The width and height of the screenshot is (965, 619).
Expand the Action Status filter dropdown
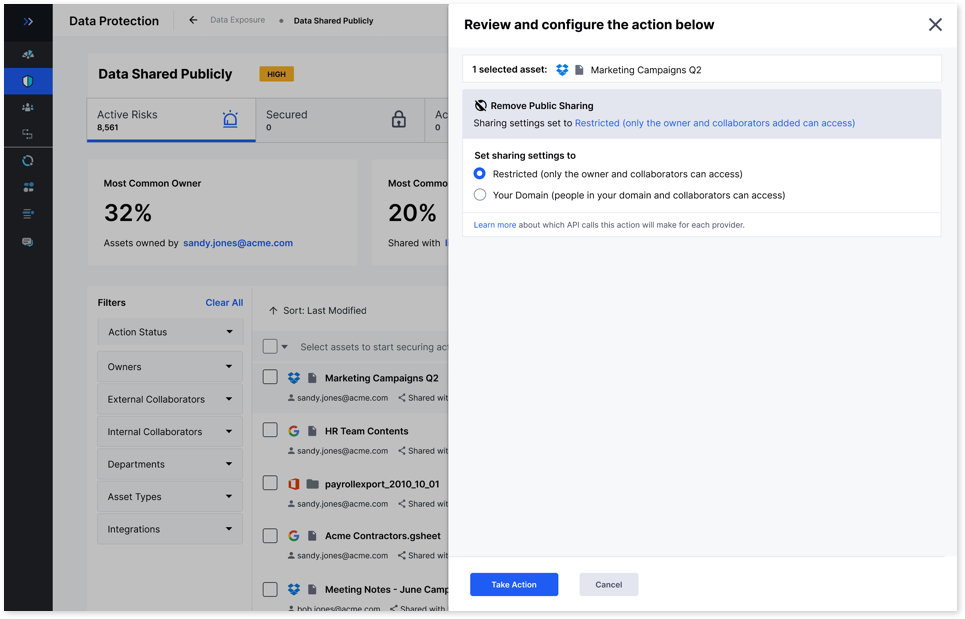point(170,332)
